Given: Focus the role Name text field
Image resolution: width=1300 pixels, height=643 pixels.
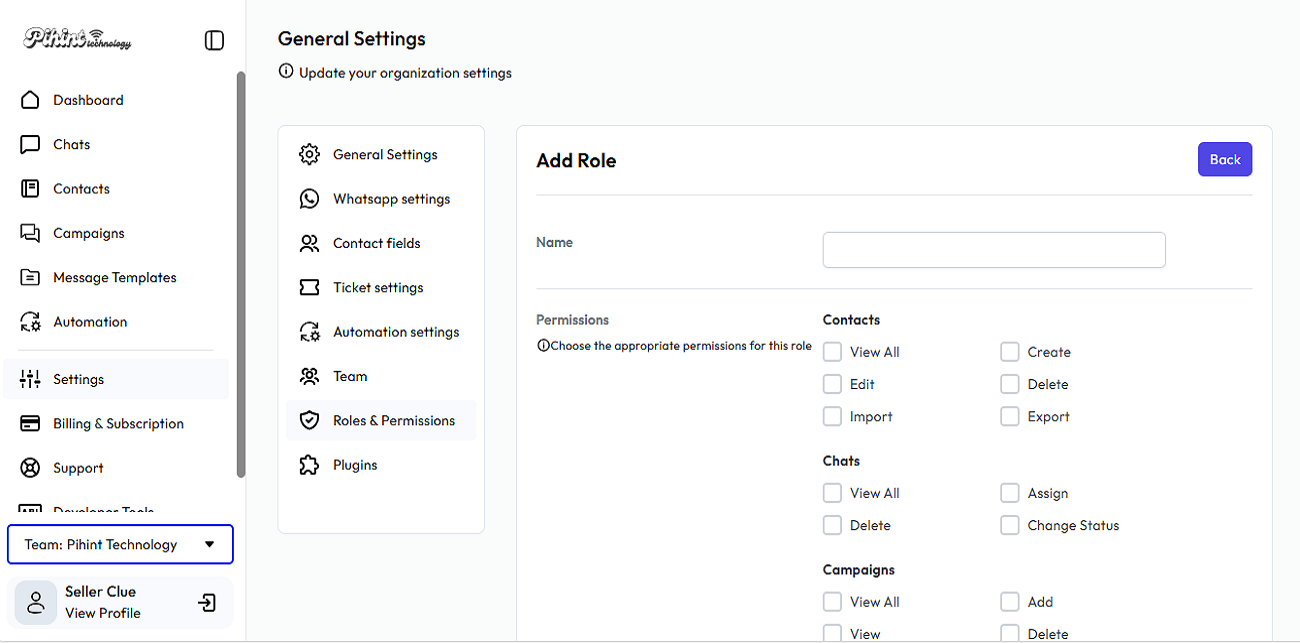Looking at the screenshot, I should pyautogui.click(x=993, y=250).
